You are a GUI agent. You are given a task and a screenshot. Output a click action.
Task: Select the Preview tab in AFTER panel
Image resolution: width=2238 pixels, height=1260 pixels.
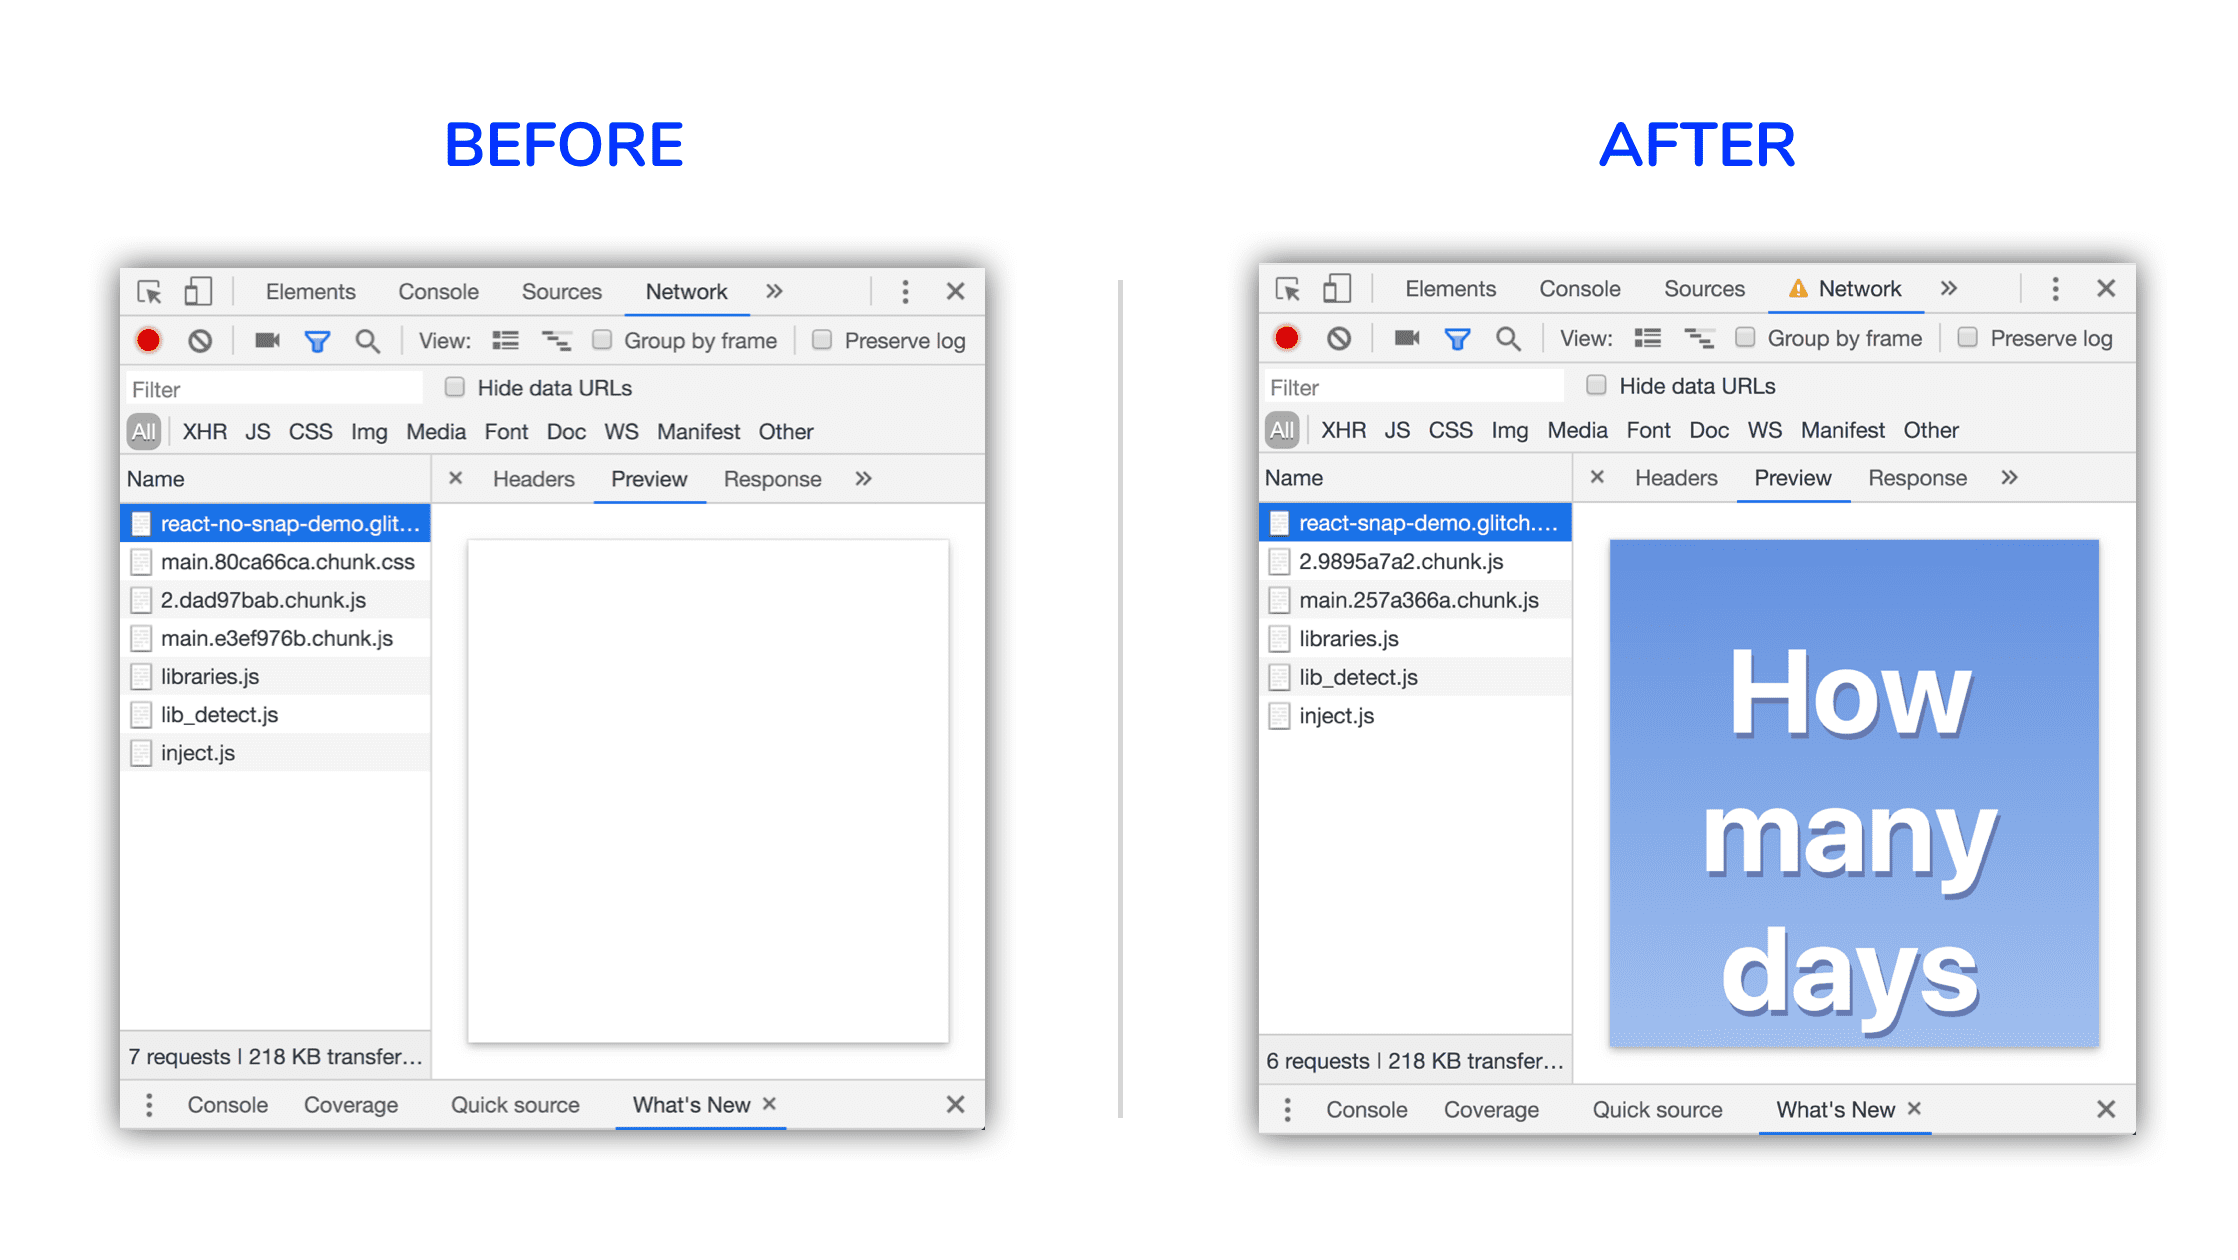(1791, 478)
